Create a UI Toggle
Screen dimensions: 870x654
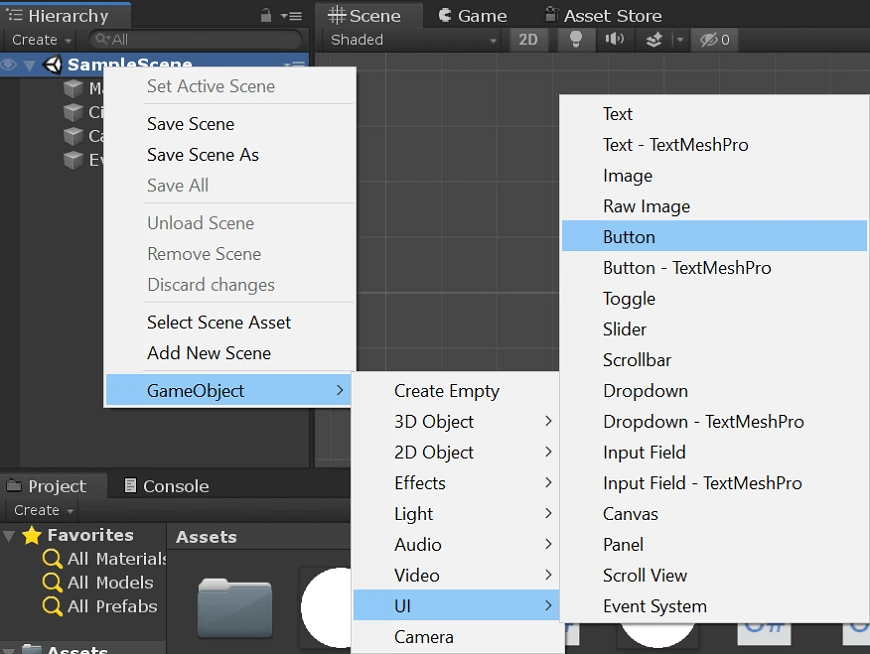pos(715,298)
